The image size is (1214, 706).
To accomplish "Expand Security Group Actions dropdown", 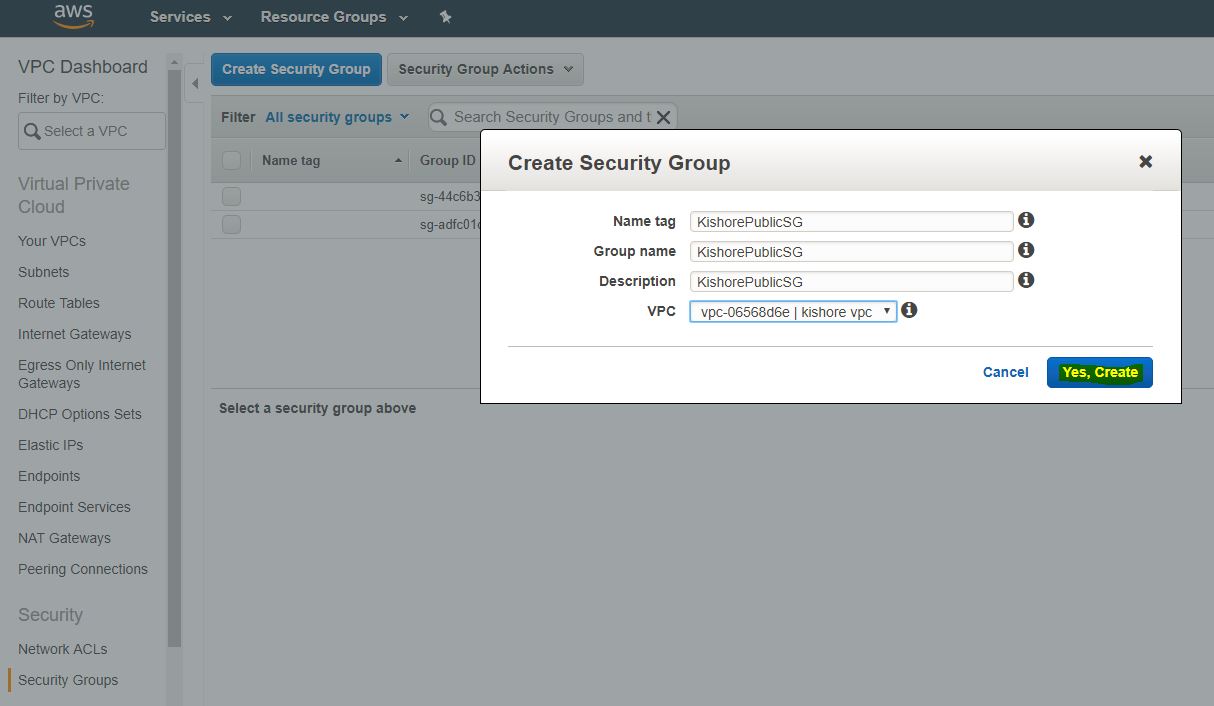I will (485, 69).
